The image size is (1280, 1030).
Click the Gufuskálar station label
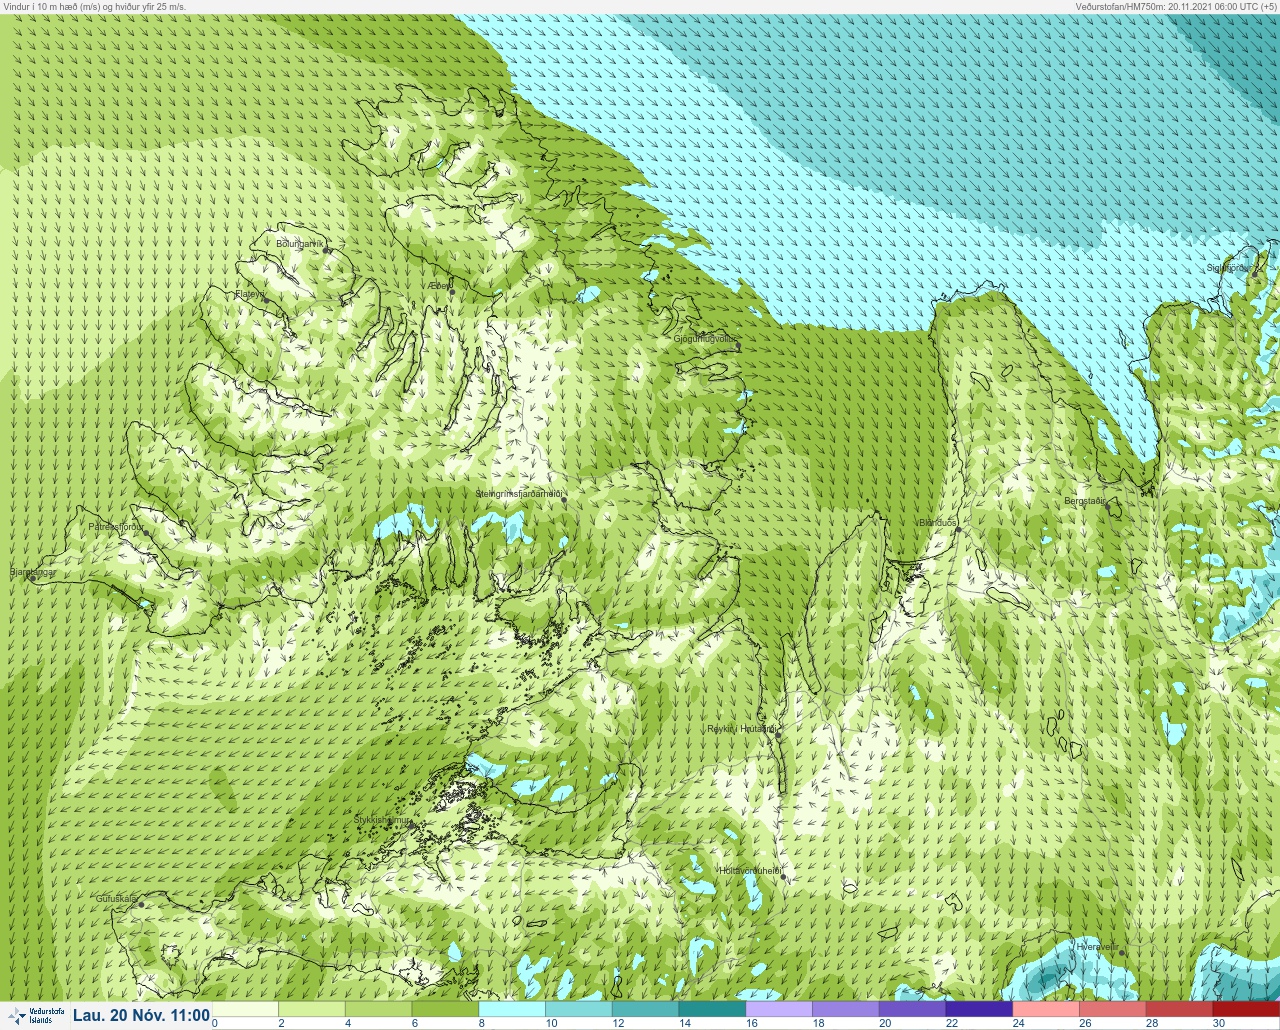click(x=116, y=899)
